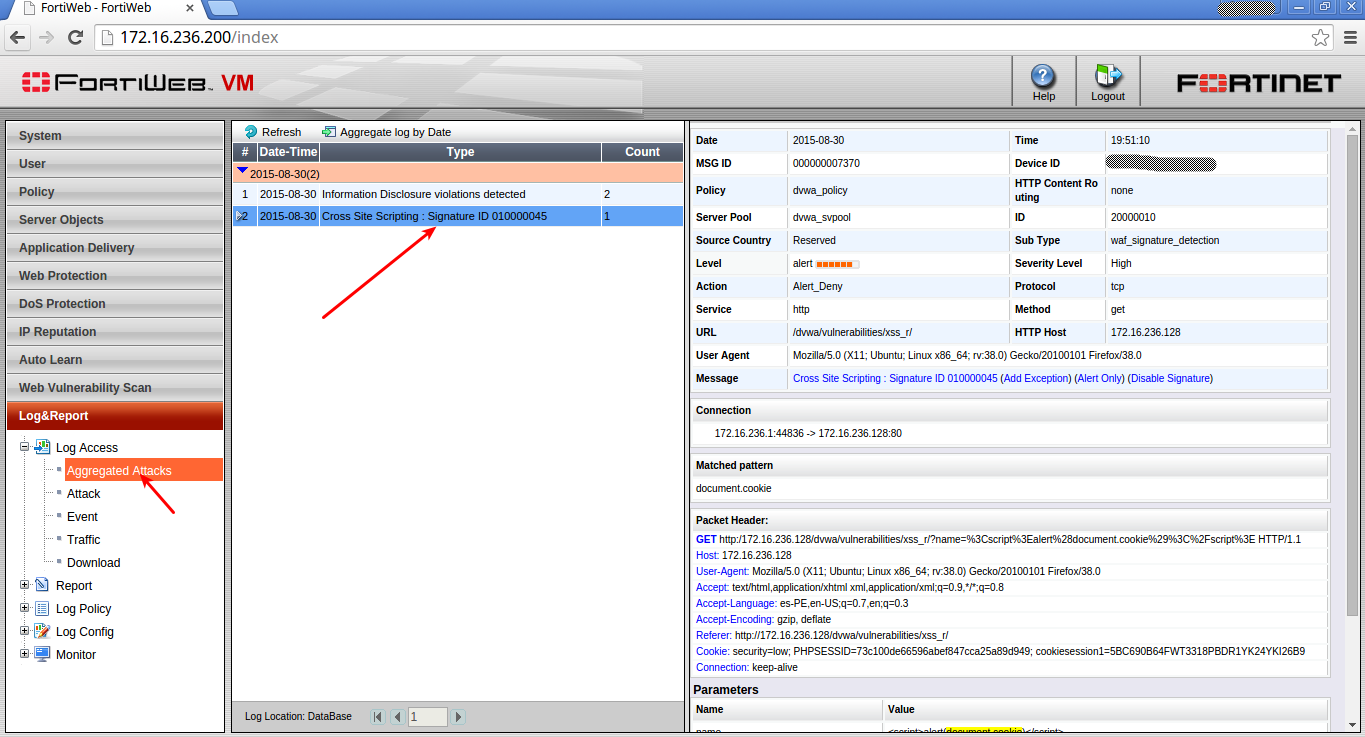Click Aggregate log by Date icon
This screenshot has width=1365, height=737.
pyautogui.click(x=329, y=132)
